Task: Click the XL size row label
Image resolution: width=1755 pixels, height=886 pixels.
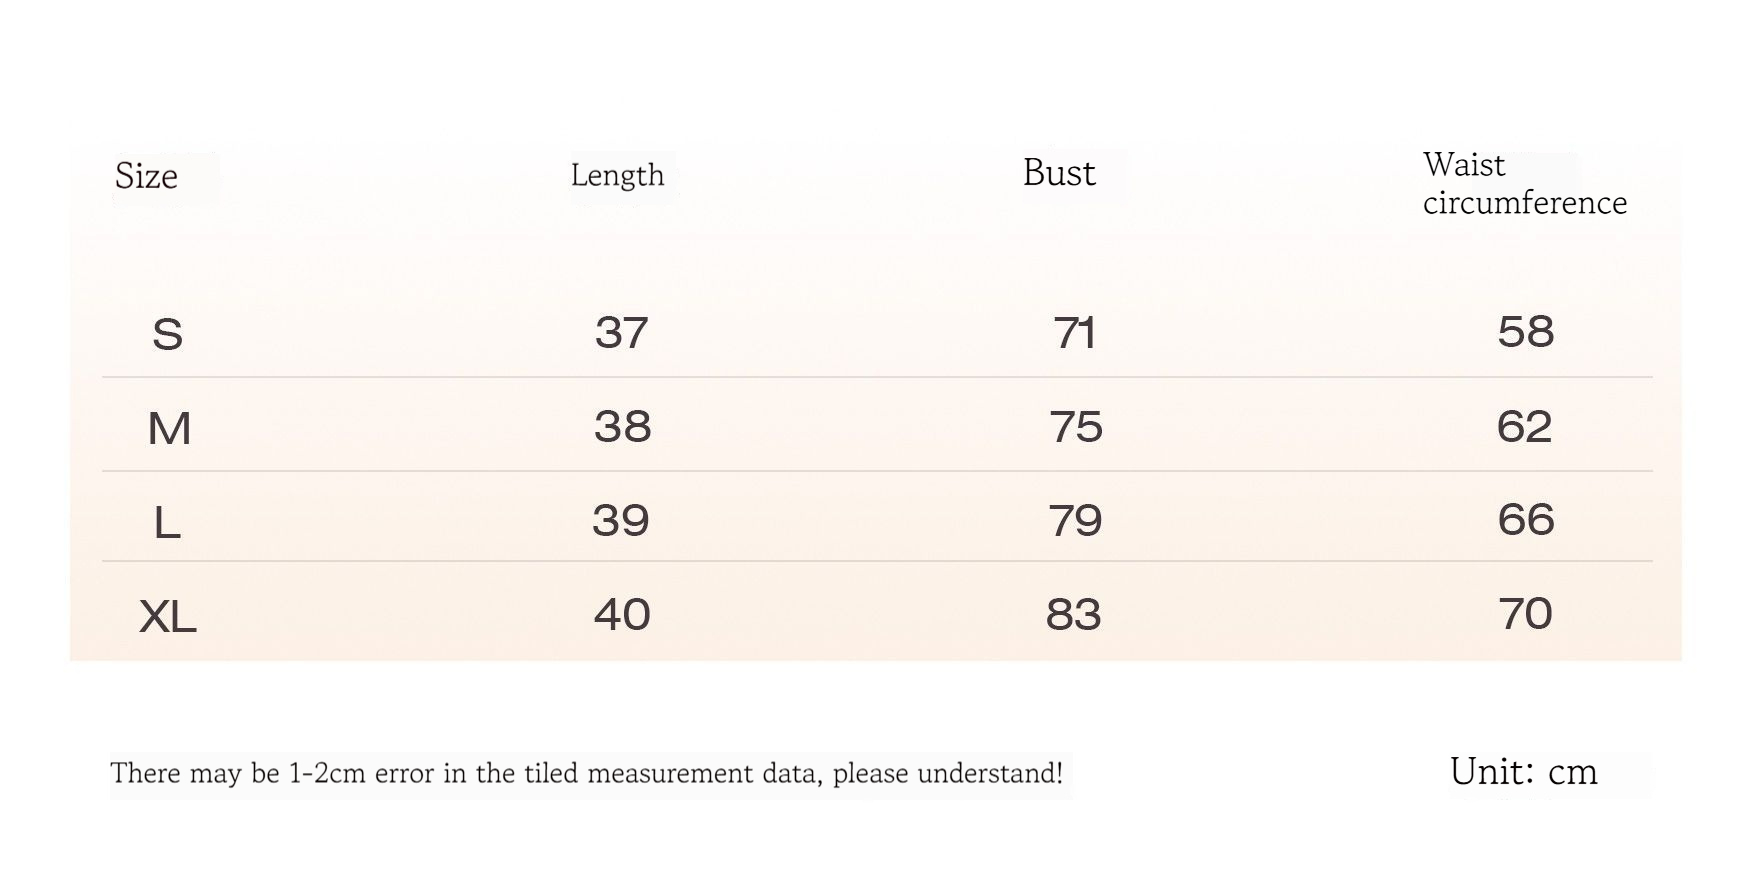Action: coord(168,616)
